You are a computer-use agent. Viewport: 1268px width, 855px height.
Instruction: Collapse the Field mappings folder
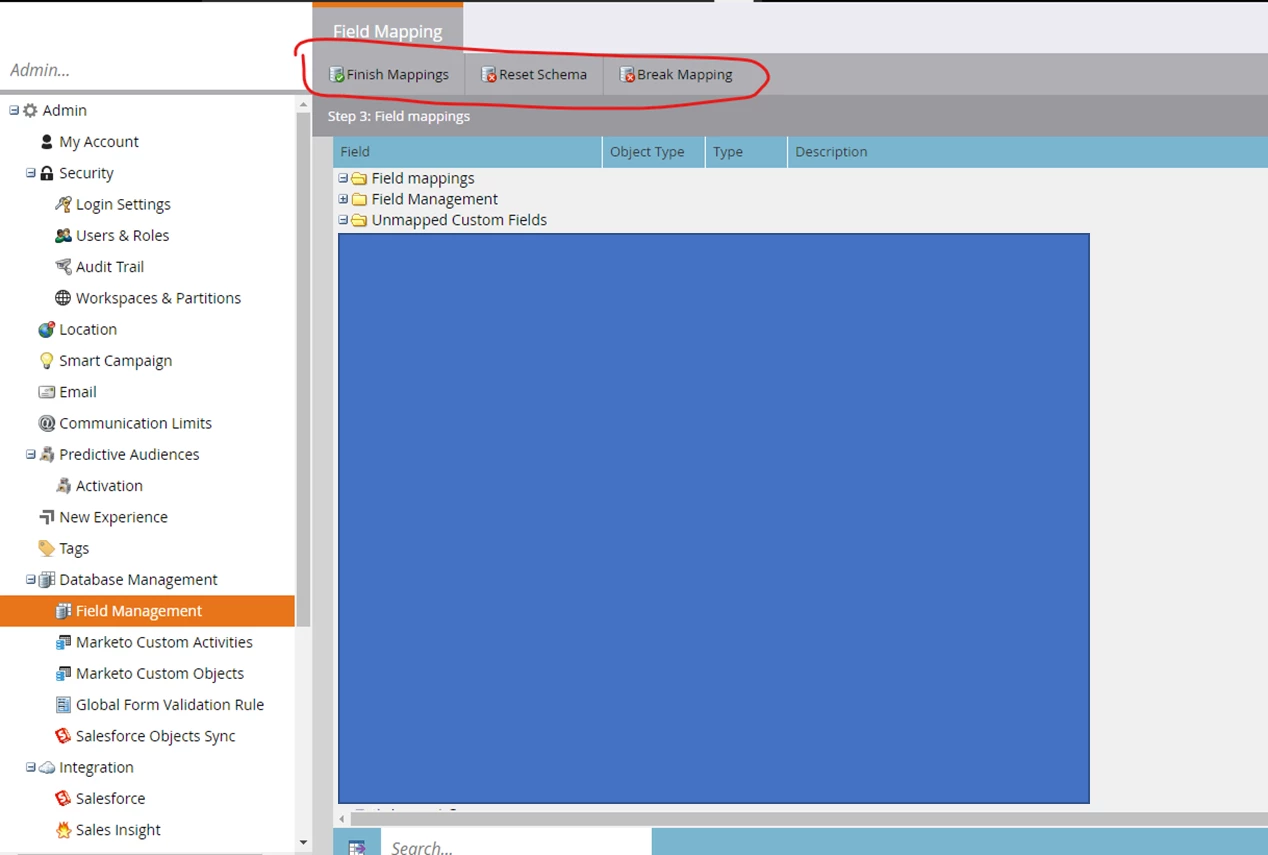tap(343, 178)
